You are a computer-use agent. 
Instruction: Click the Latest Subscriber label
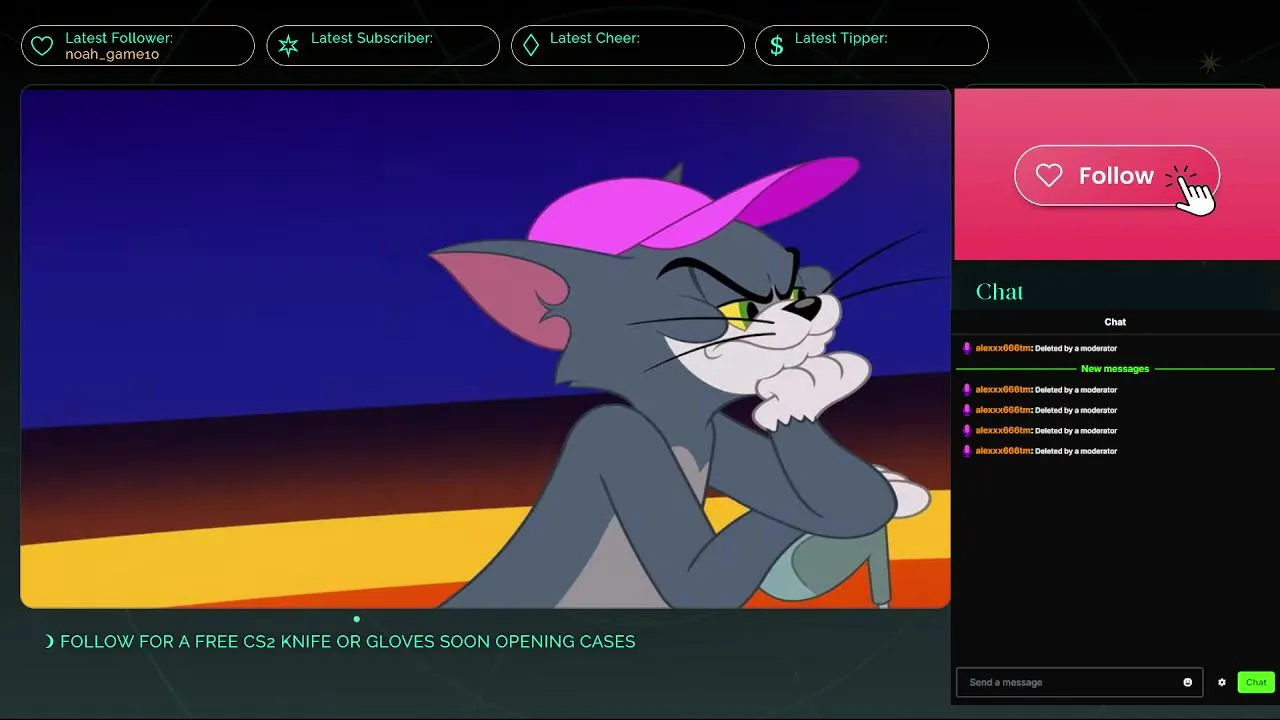[372, 38]
